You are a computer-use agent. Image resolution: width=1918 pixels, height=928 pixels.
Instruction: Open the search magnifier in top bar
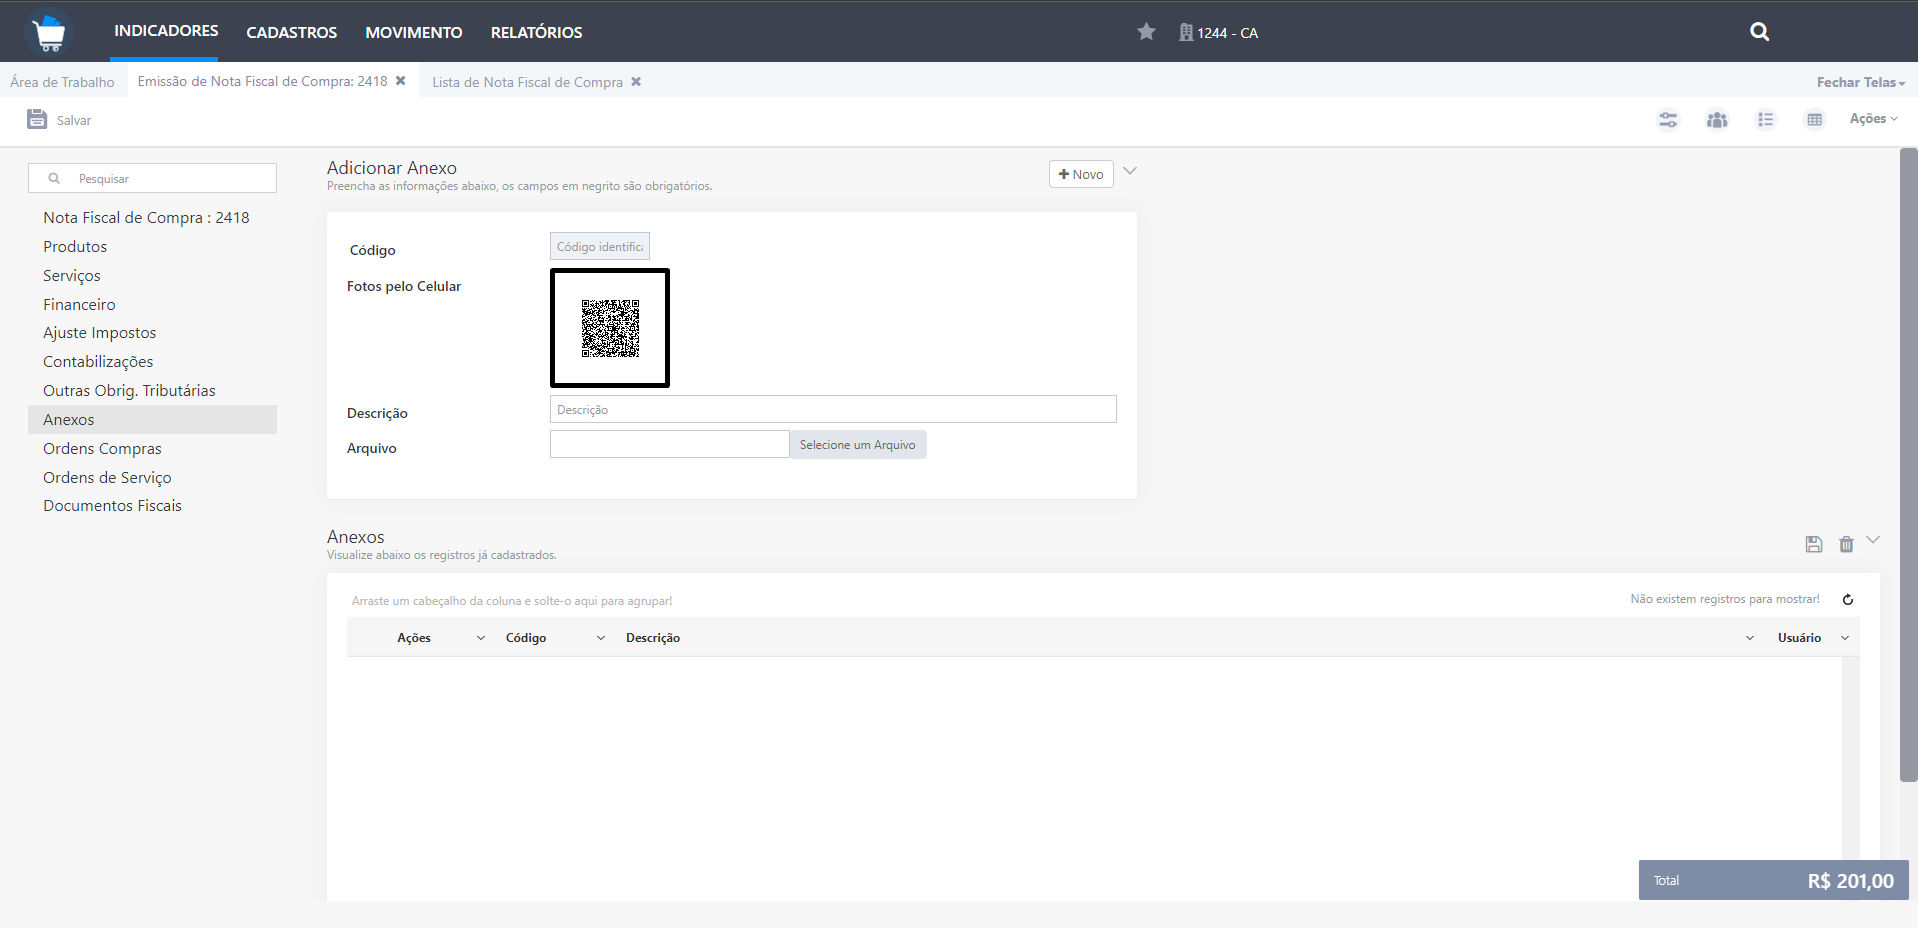pyautogui.click(x=1760, y=32)
